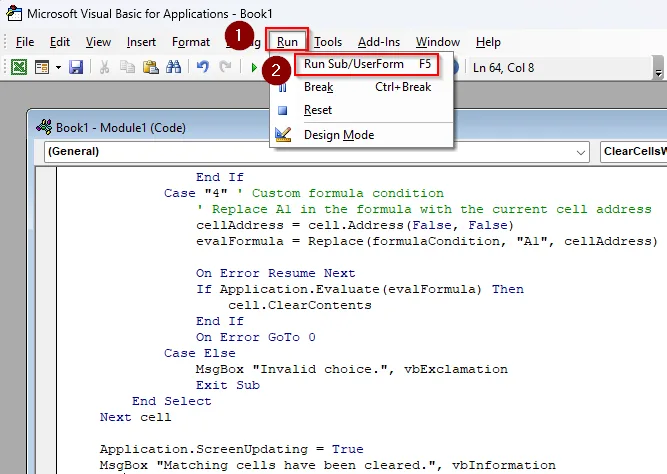Open the Add-Ins menu
Image resolution: width=667 pixels, height=474 pixels.
tap(379, 42)
